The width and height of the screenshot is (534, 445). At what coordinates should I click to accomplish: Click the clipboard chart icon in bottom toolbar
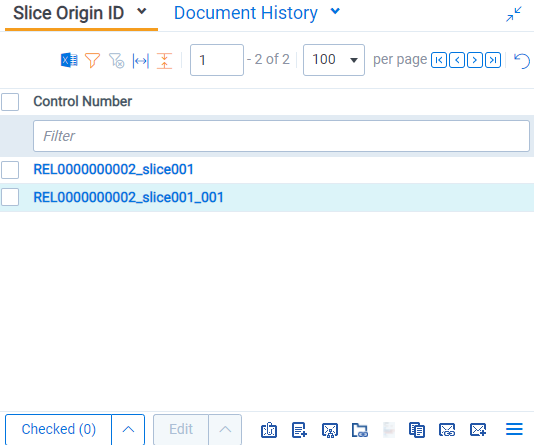[x=269, y=430]
